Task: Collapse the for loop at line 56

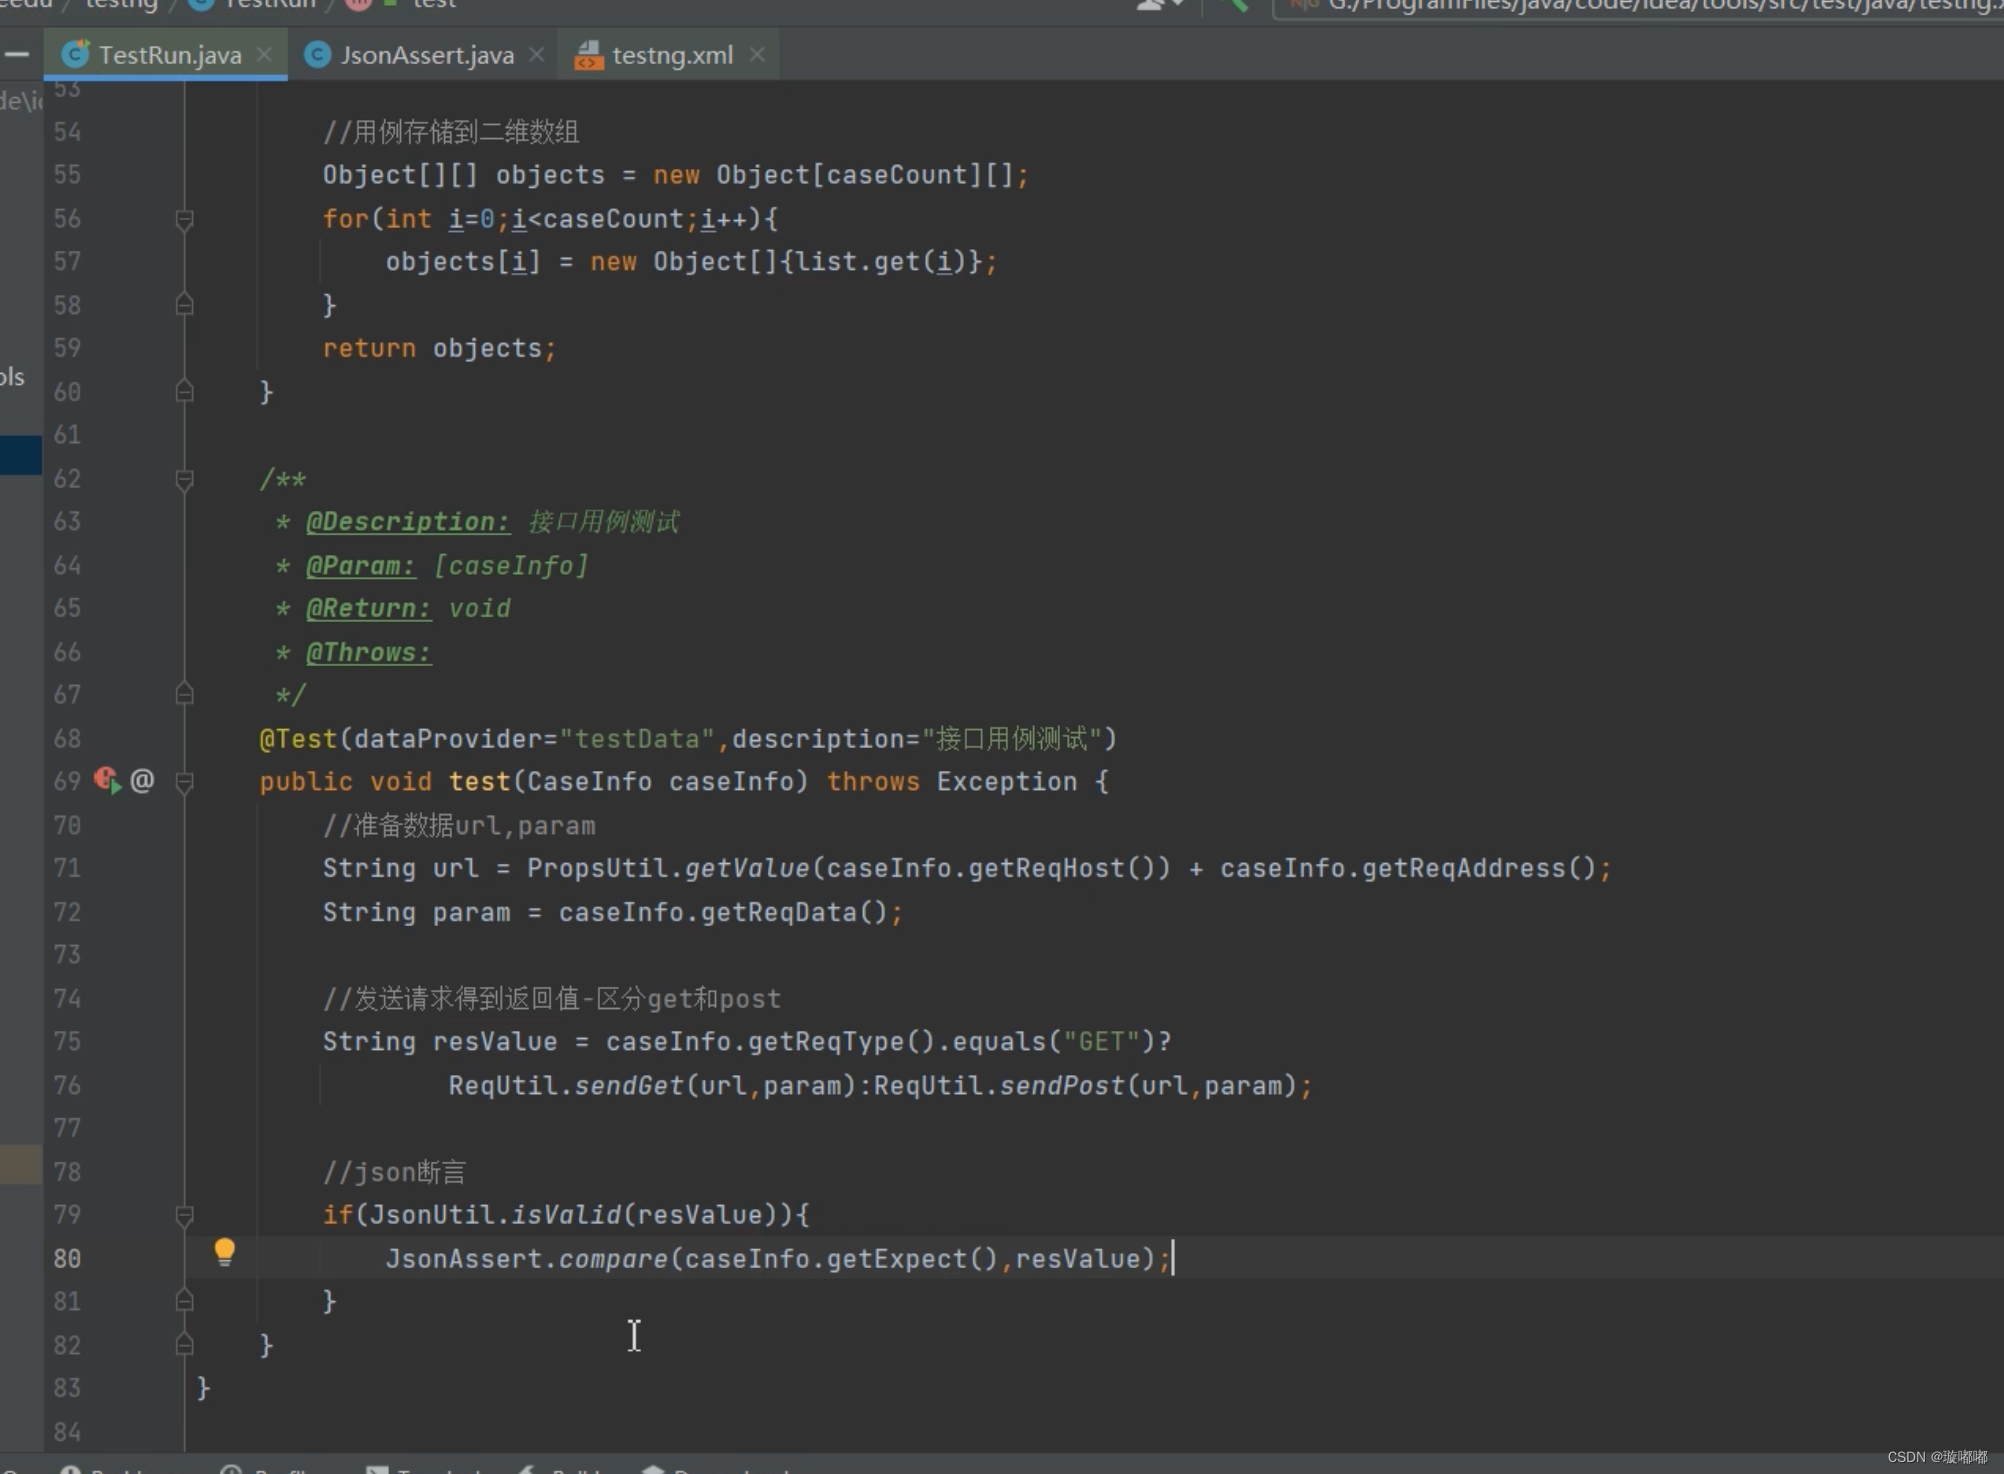Action: click(184, 219)
